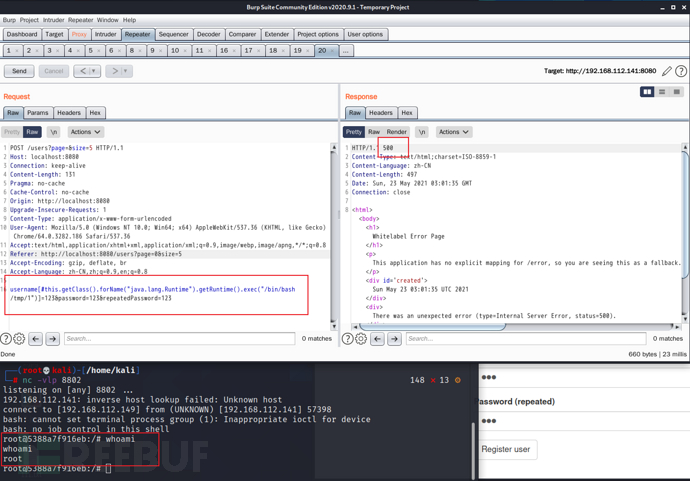Image resolution: width=690 pixels, height=481 pixels.
Task: Edit target with the pencil icon
Action: coord(667,71)
